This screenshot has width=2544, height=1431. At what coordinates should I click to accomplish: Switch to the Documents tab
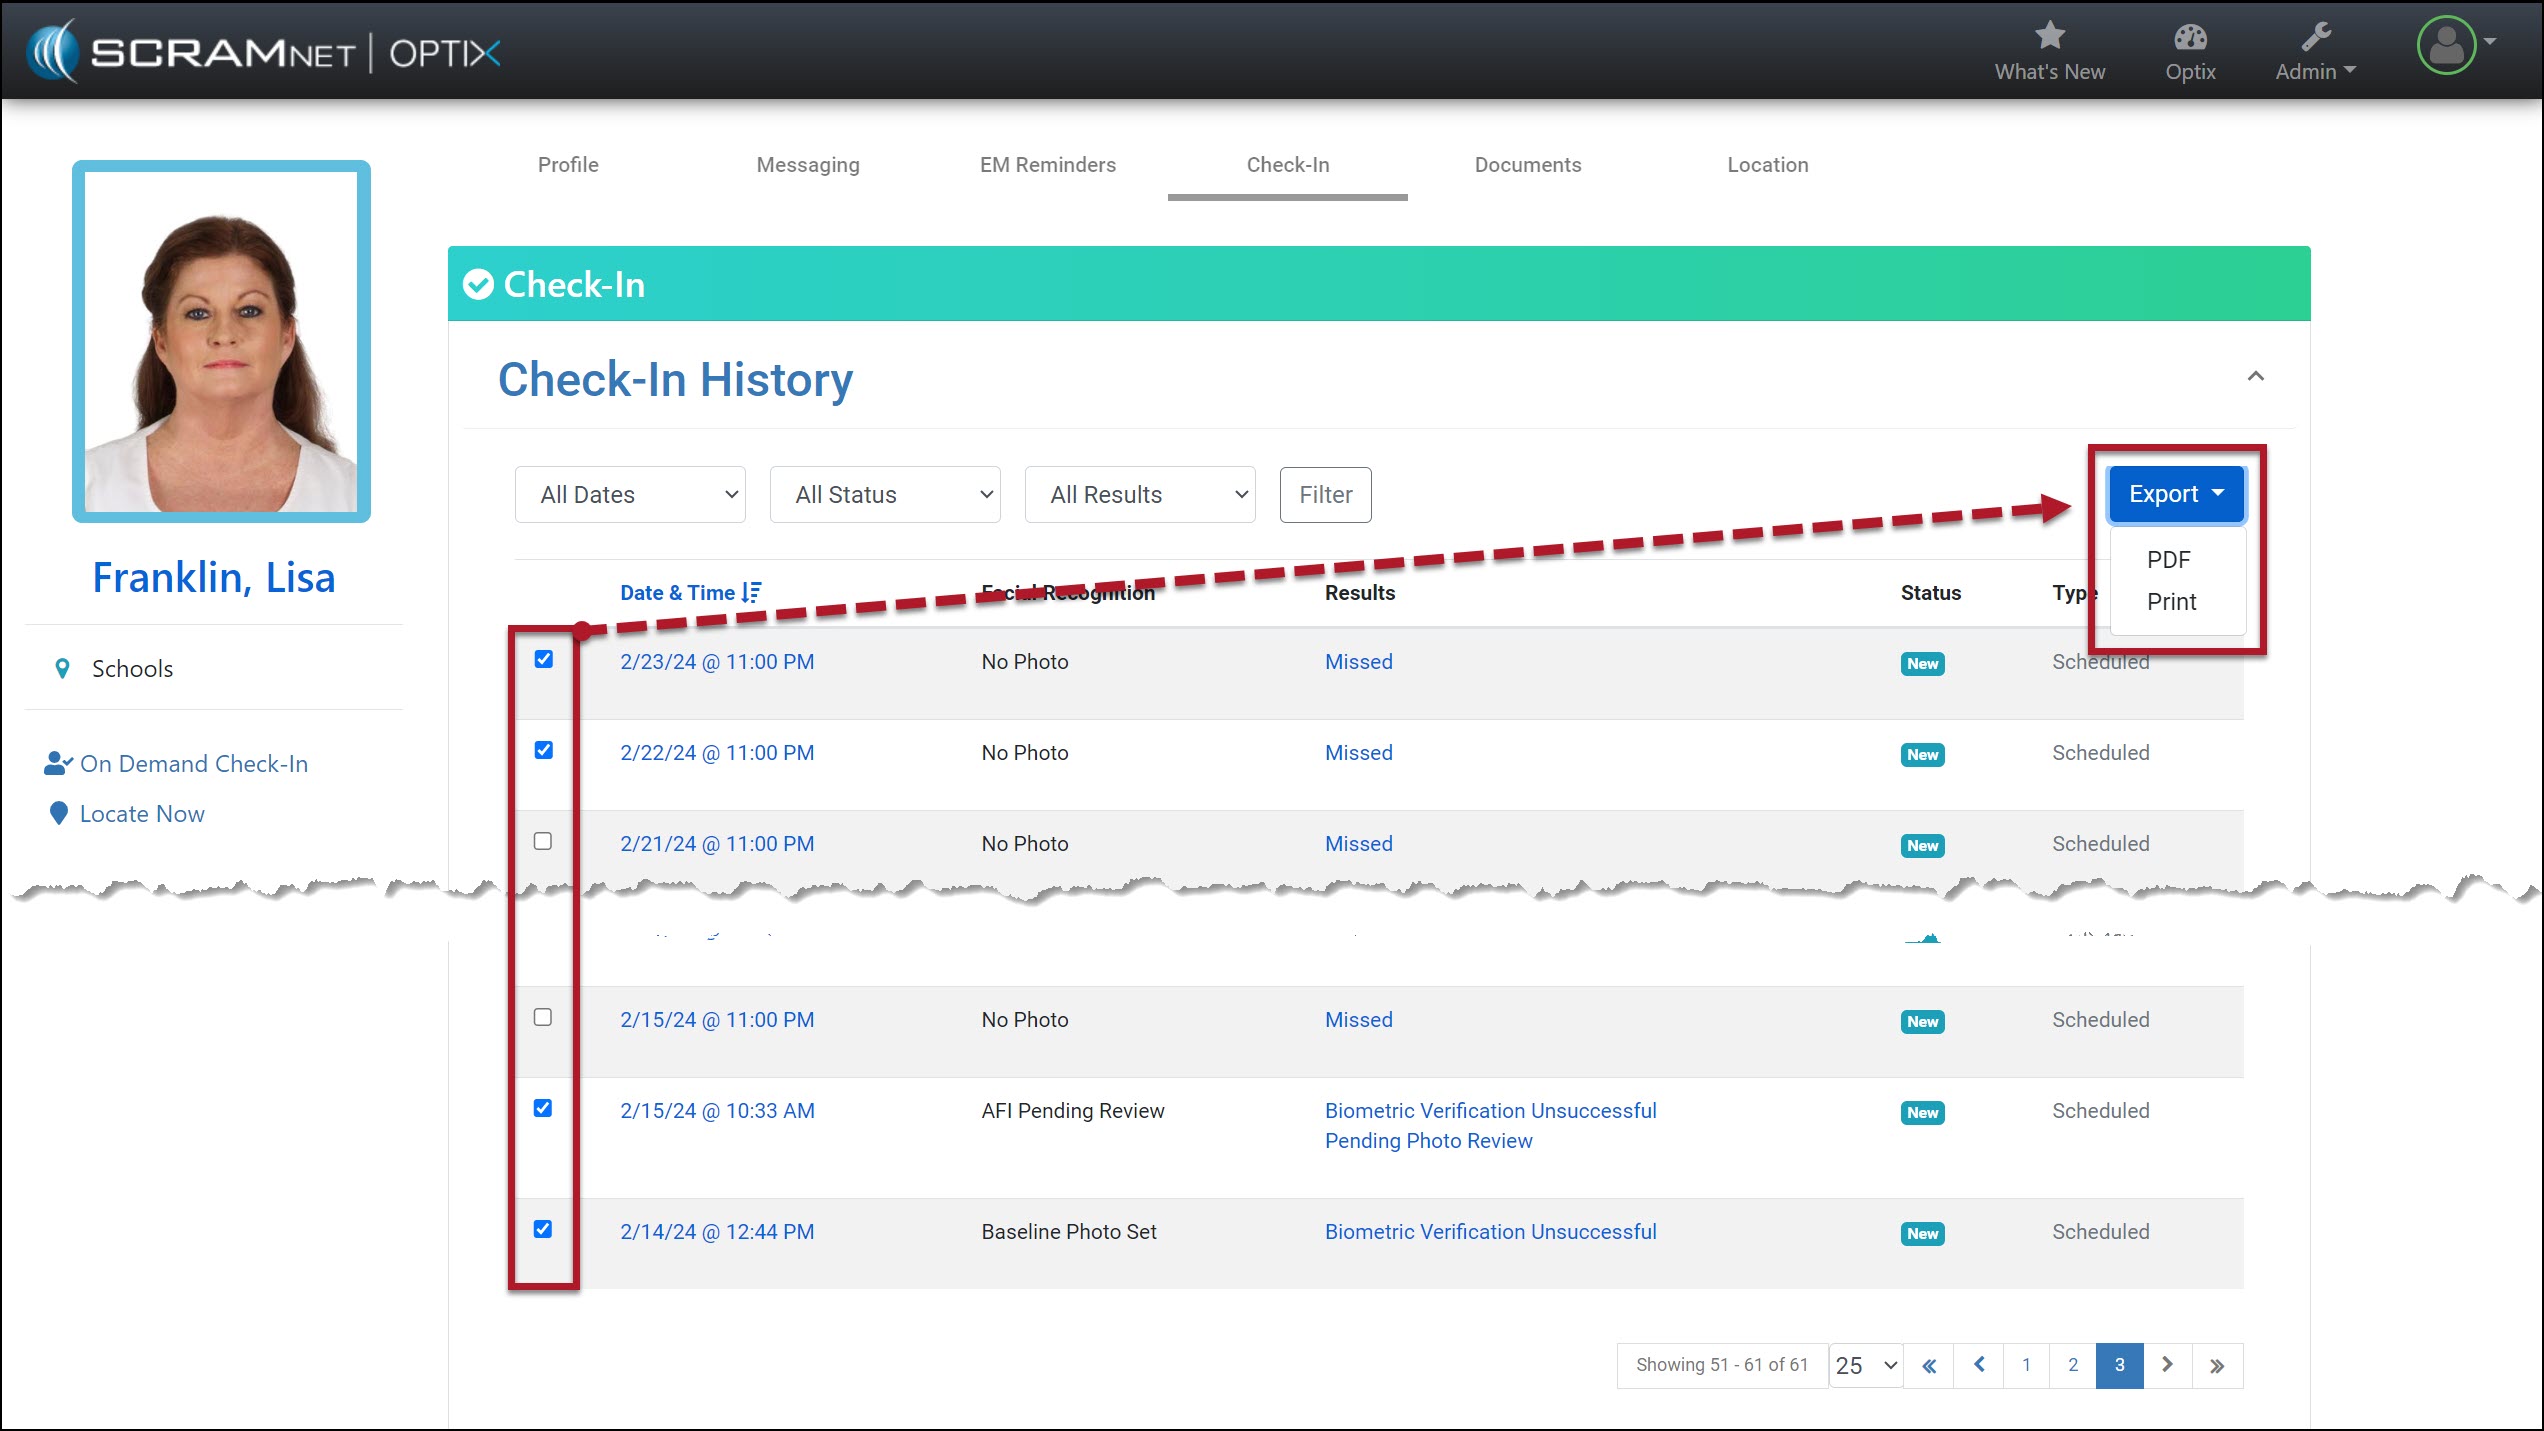pos(1527,165)
